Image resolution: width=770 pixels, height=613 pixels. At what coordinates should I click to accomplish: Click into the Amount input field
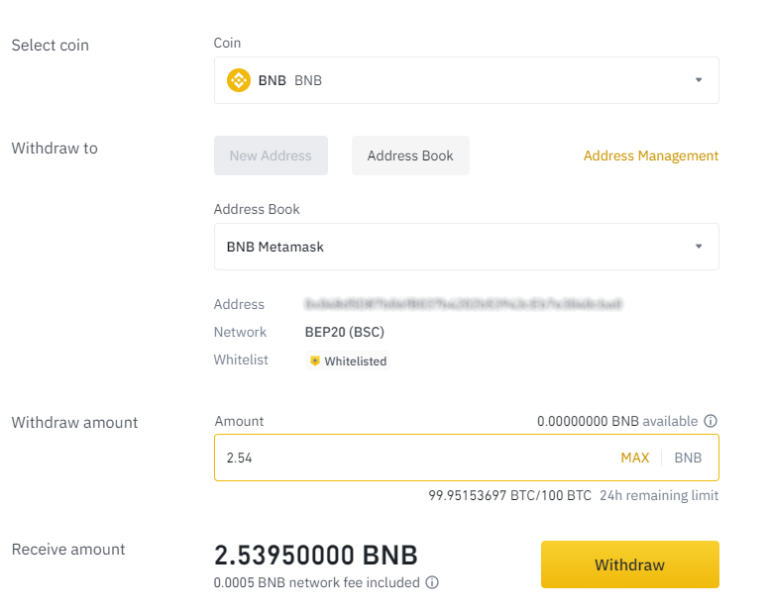pos(467,458)
